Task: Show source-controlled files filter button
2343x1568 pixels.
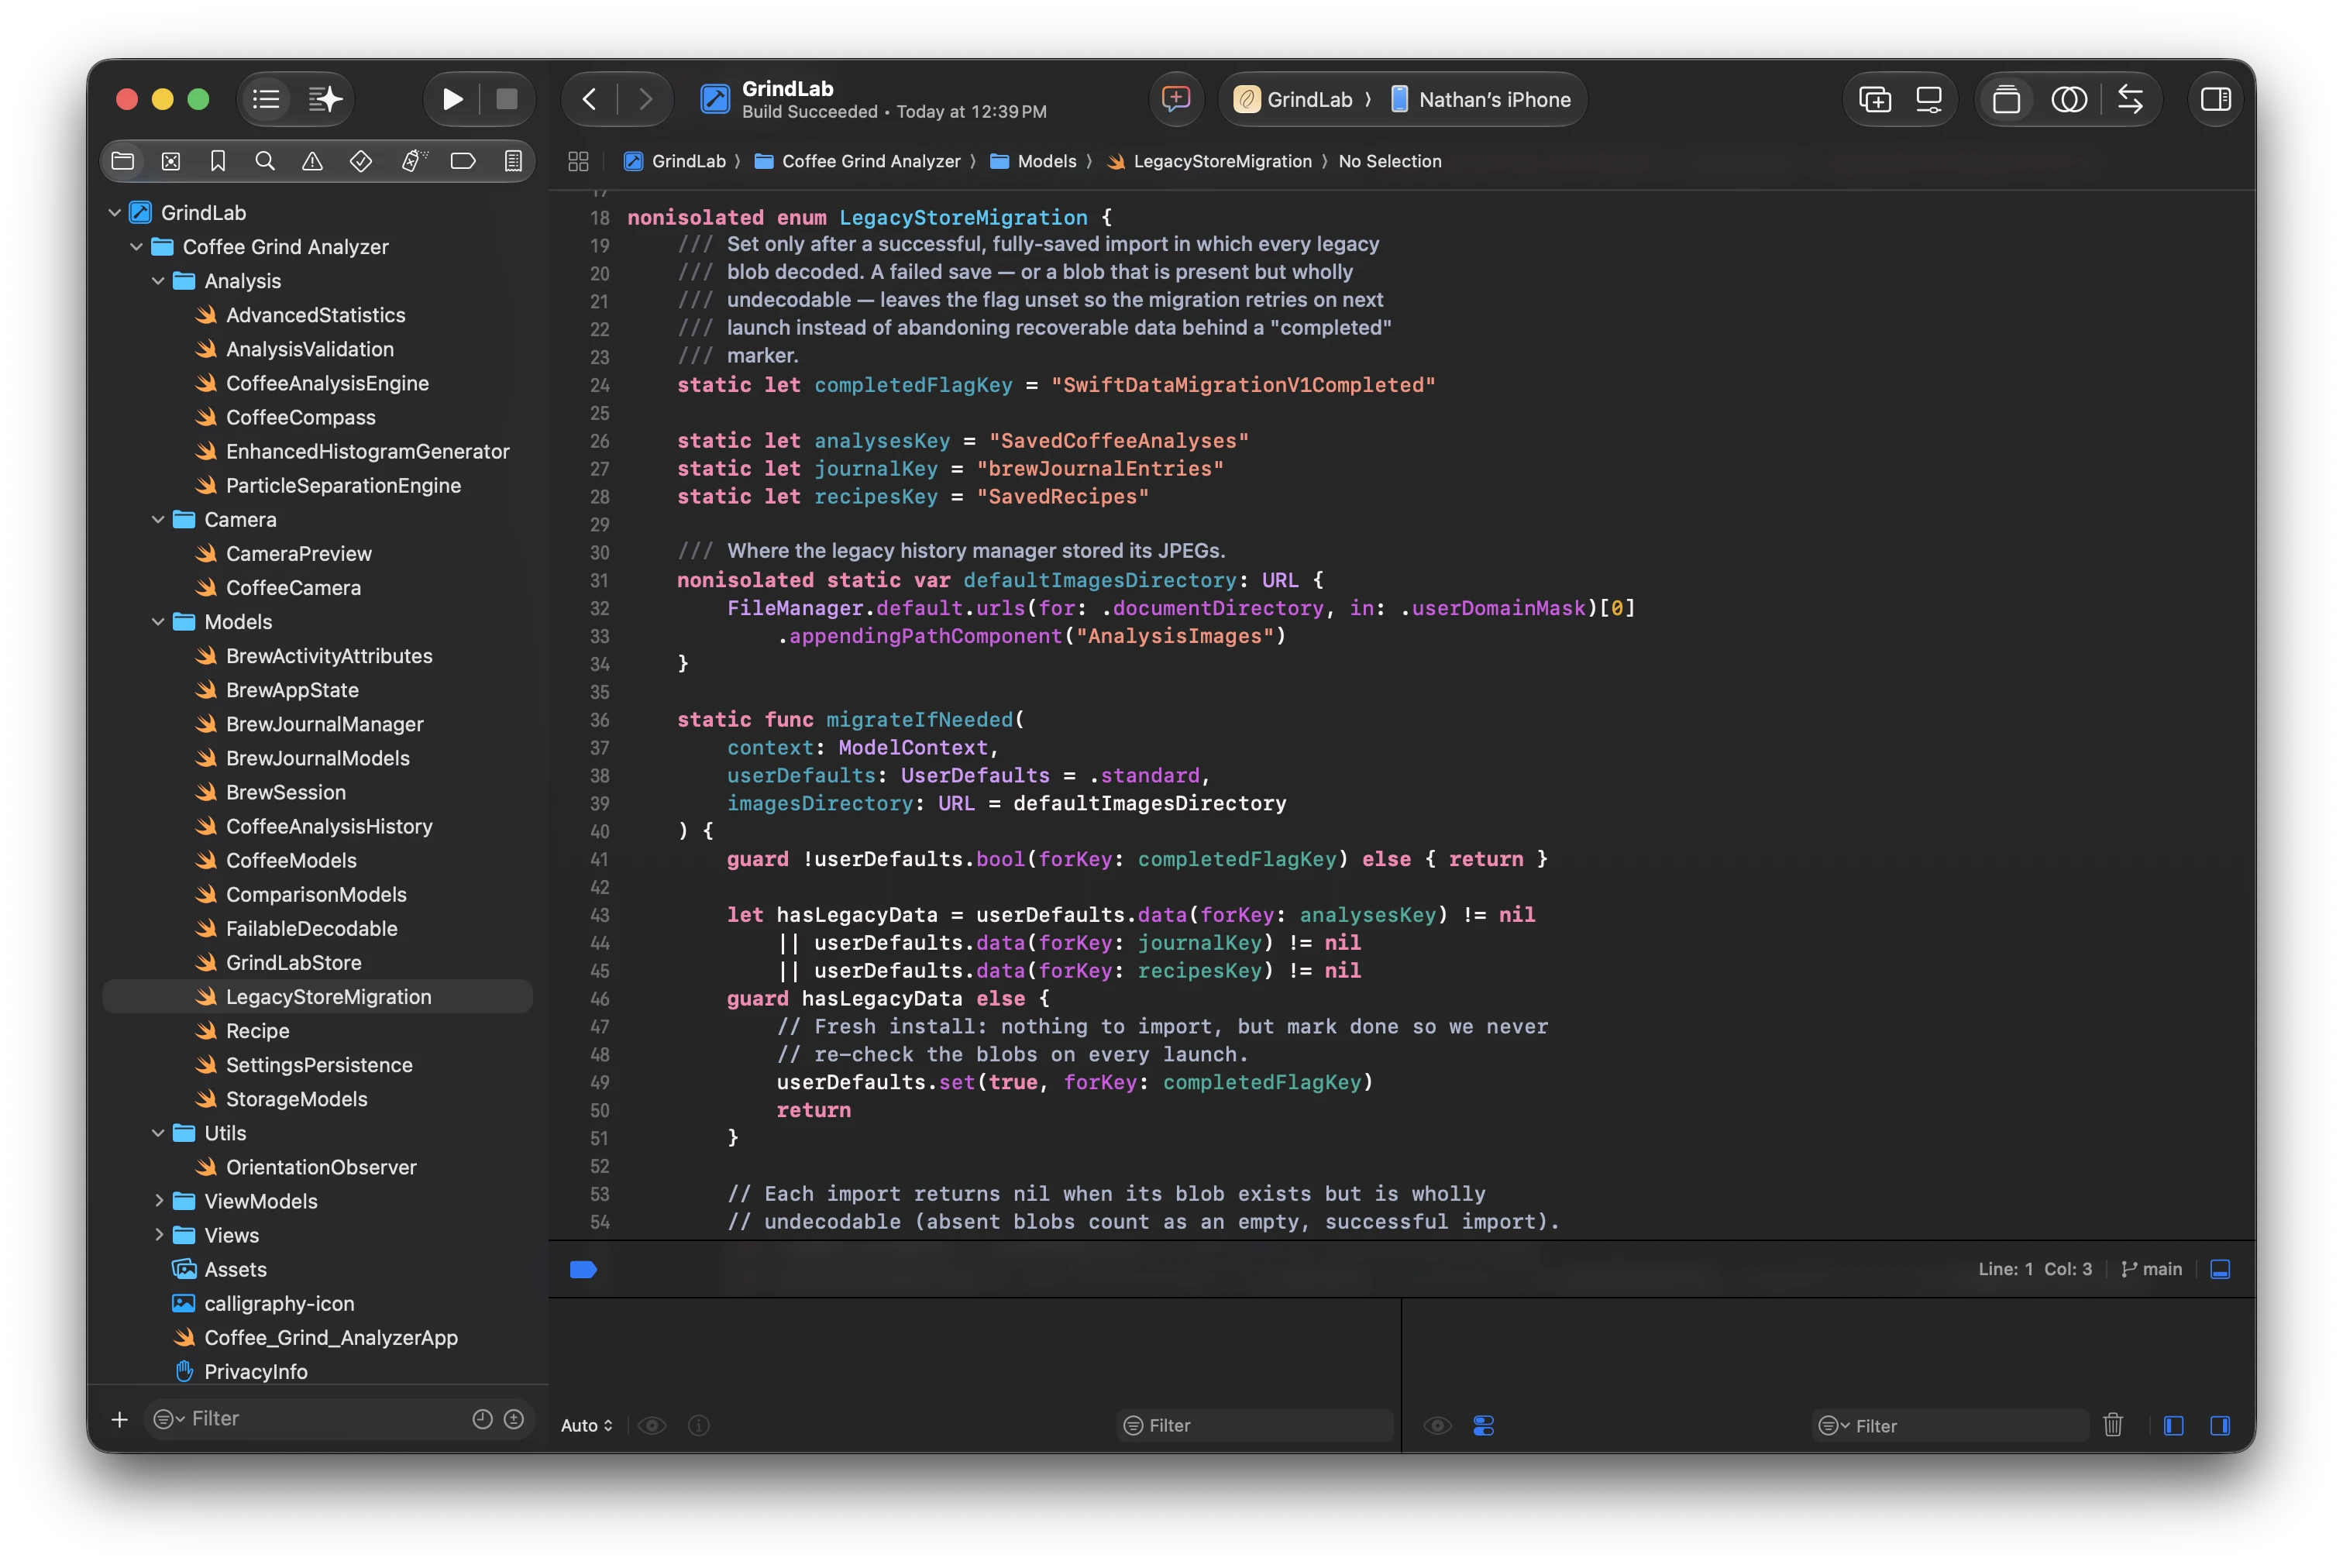Action: (514, 1418)
